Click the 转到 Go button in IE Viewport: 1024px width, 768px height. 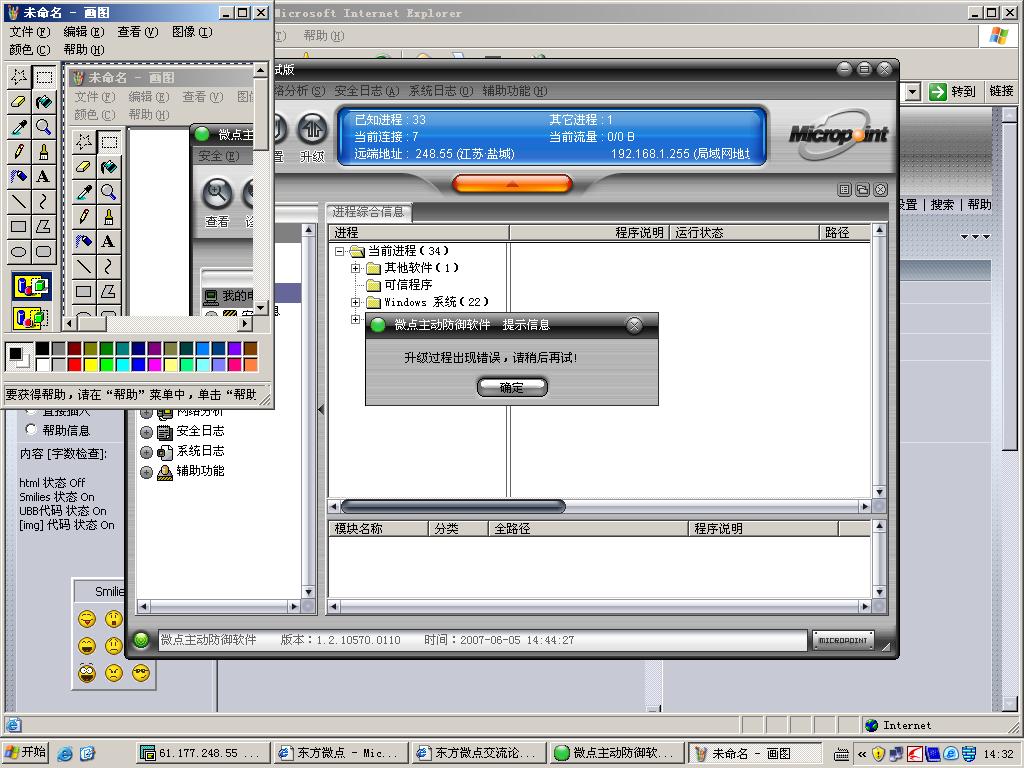[x=952, y=91]
